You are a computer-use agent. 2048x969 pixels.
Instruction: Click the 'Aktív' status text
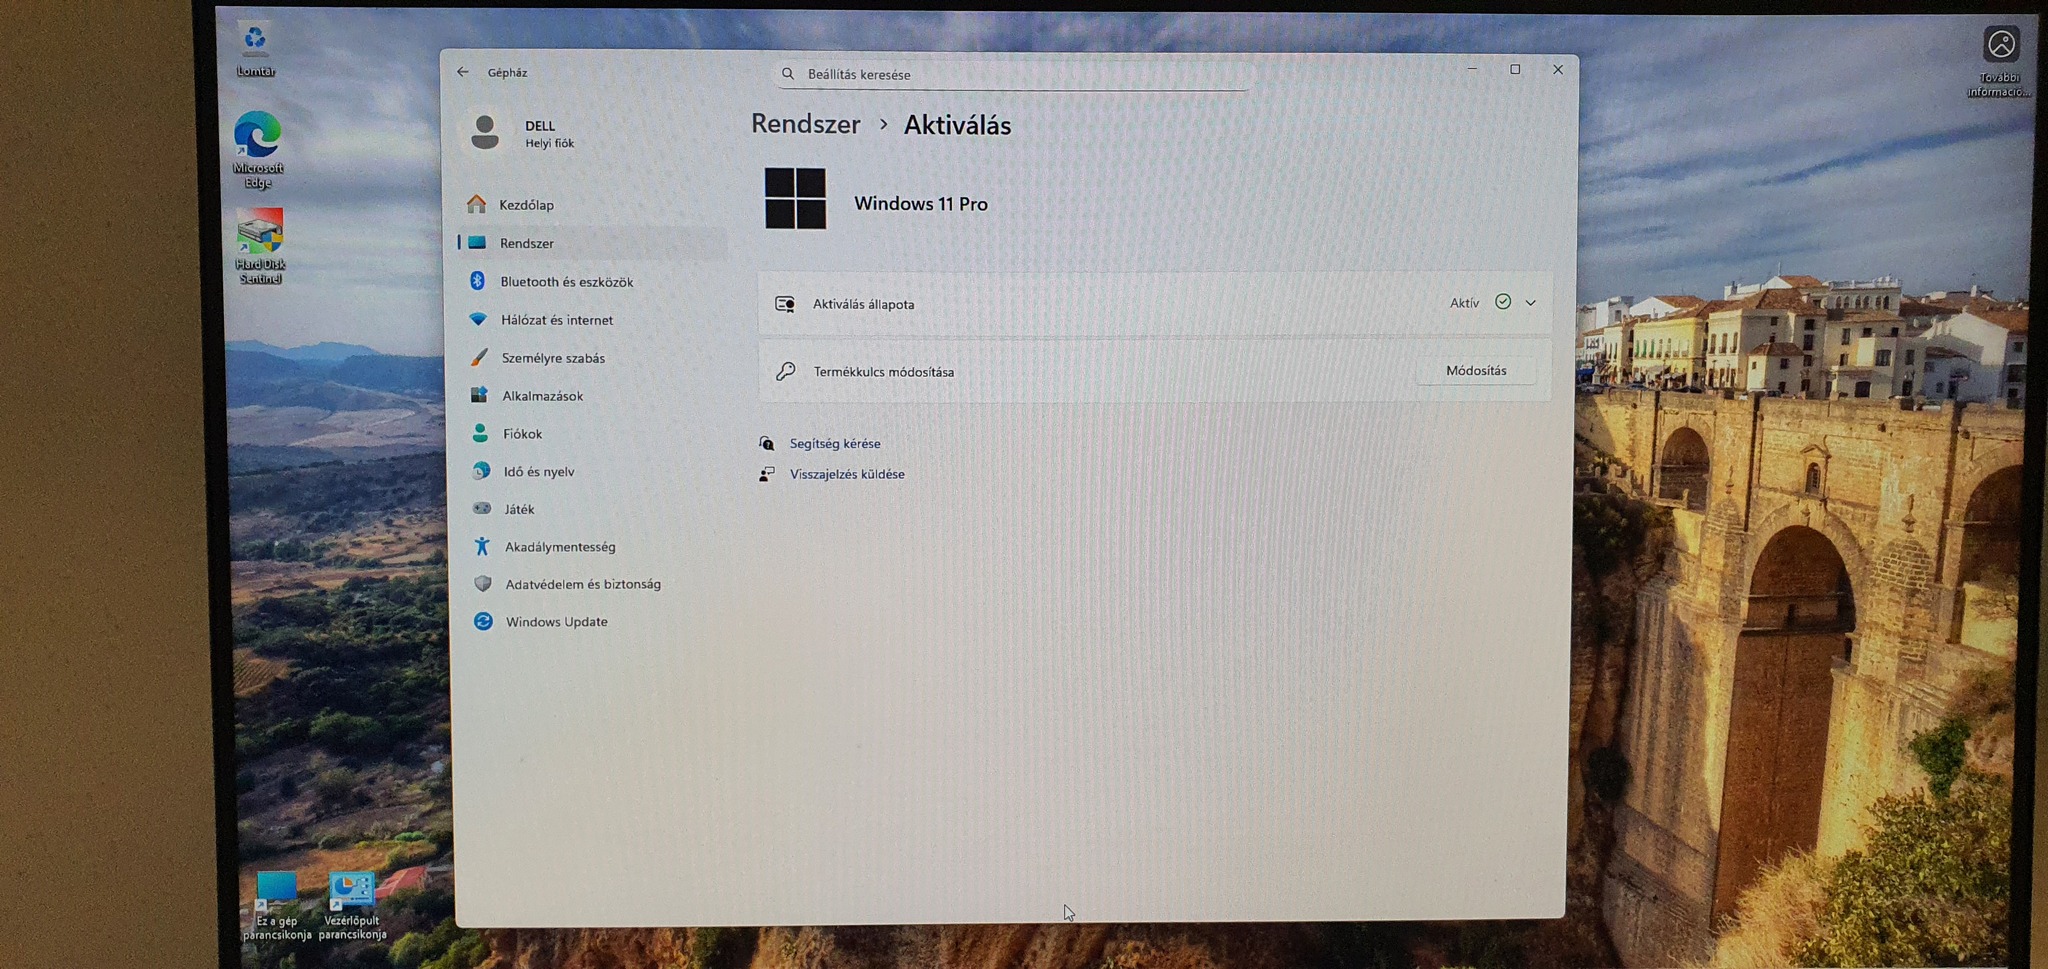coord(1464,303)
